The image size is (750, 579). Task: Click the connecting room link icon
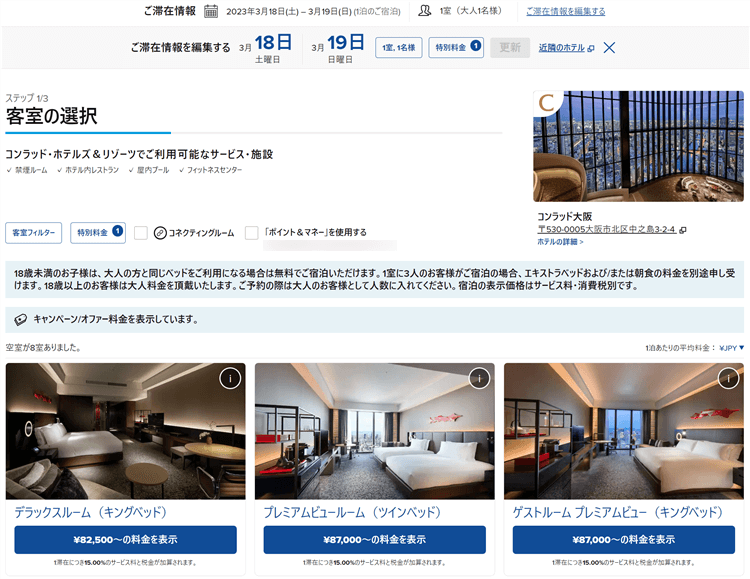point(160,233)
